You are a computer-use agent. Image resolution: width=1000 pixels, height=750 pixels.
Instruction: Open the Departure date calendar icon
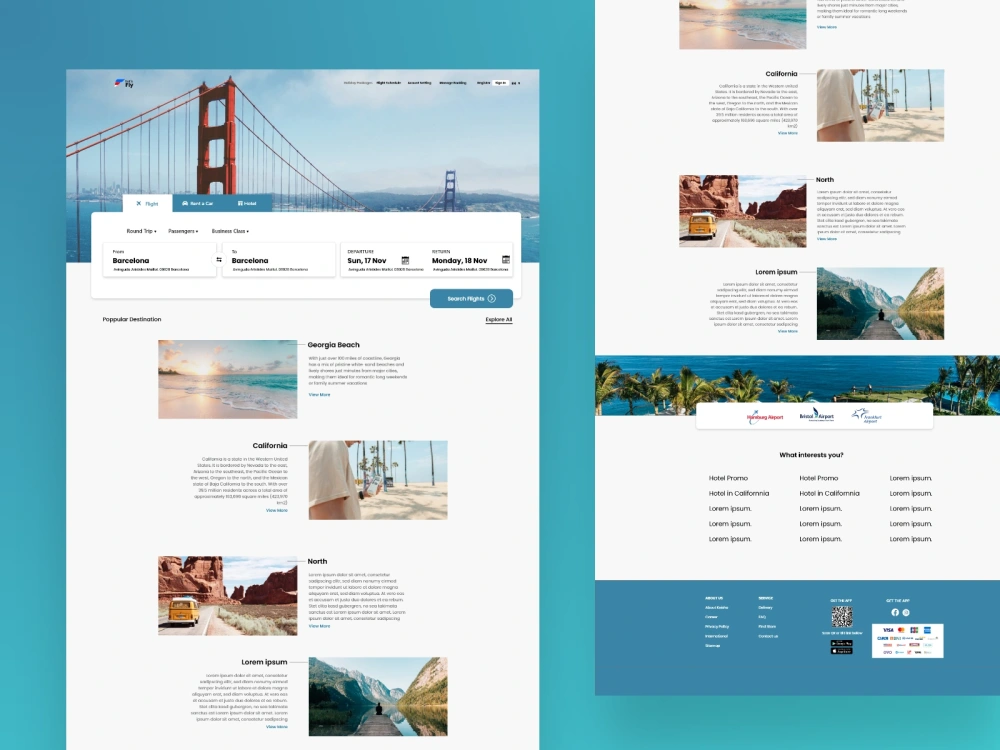[405, 260]
